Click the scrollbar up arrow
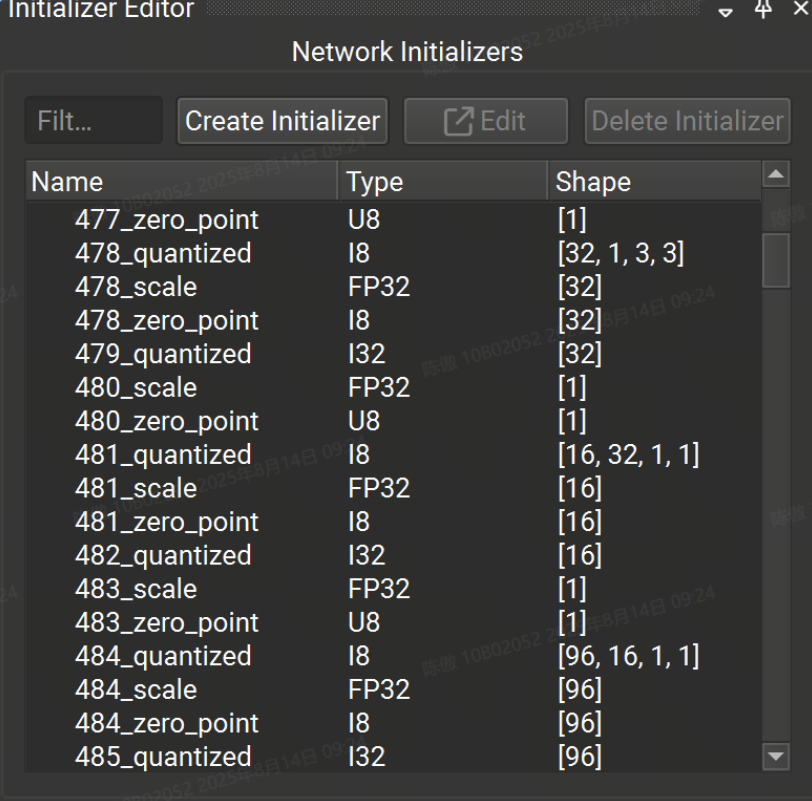812x801 pixels. (x=776, y=174)
